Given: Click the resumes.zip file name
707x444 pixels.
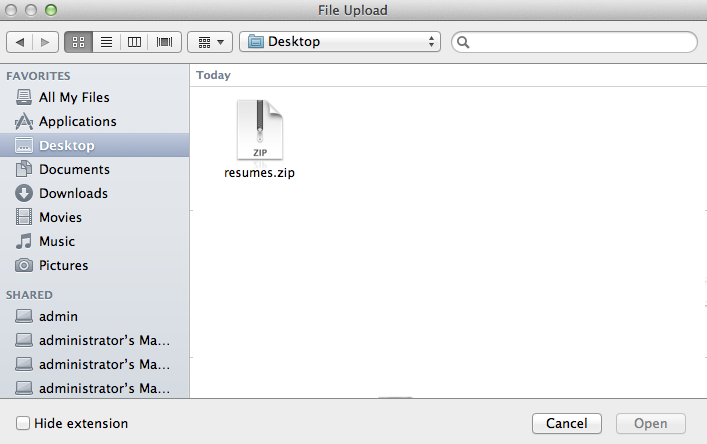Looking at the screenshot, I should coord(259,173).
